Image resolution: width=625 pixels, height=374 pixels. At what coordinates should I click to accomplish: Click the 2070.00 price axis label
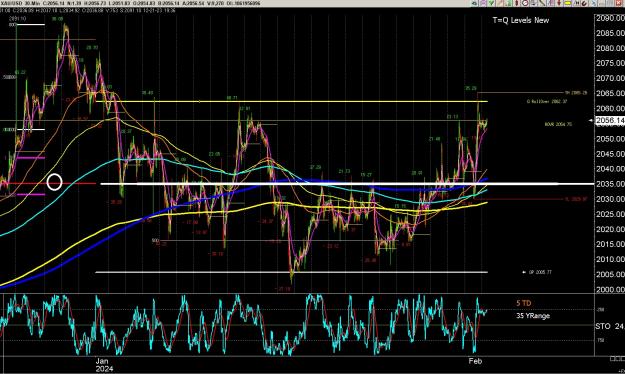[x=610, y=78]
